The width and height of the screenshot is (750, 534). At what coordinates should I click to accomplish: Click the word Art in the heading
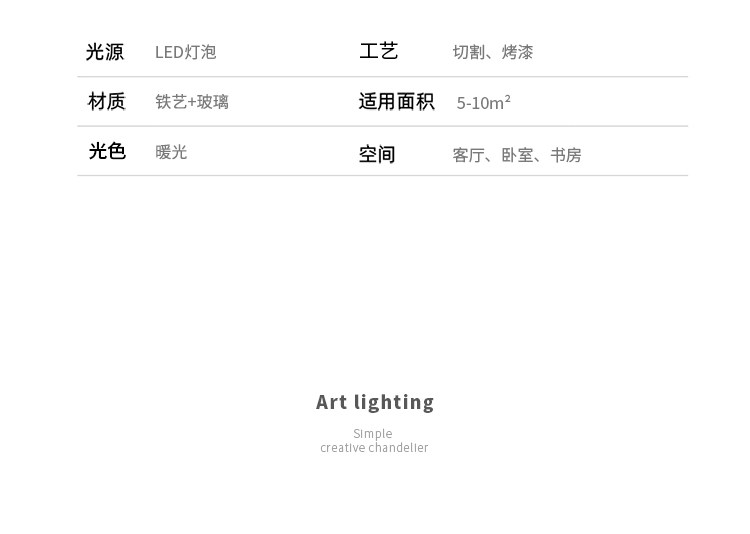[x=331, y=402]
